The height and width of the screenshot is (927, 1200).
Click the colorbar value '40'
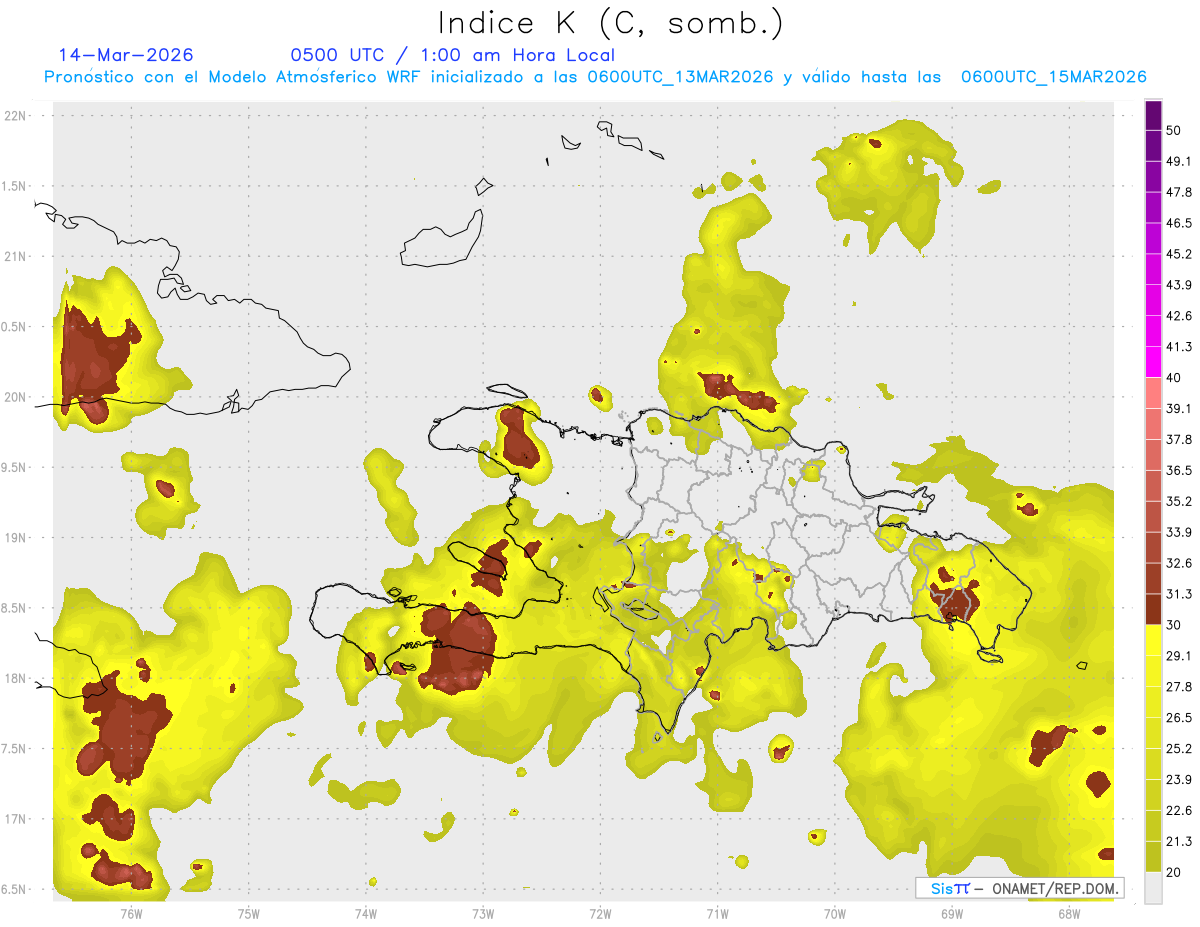click(1174, 378)
